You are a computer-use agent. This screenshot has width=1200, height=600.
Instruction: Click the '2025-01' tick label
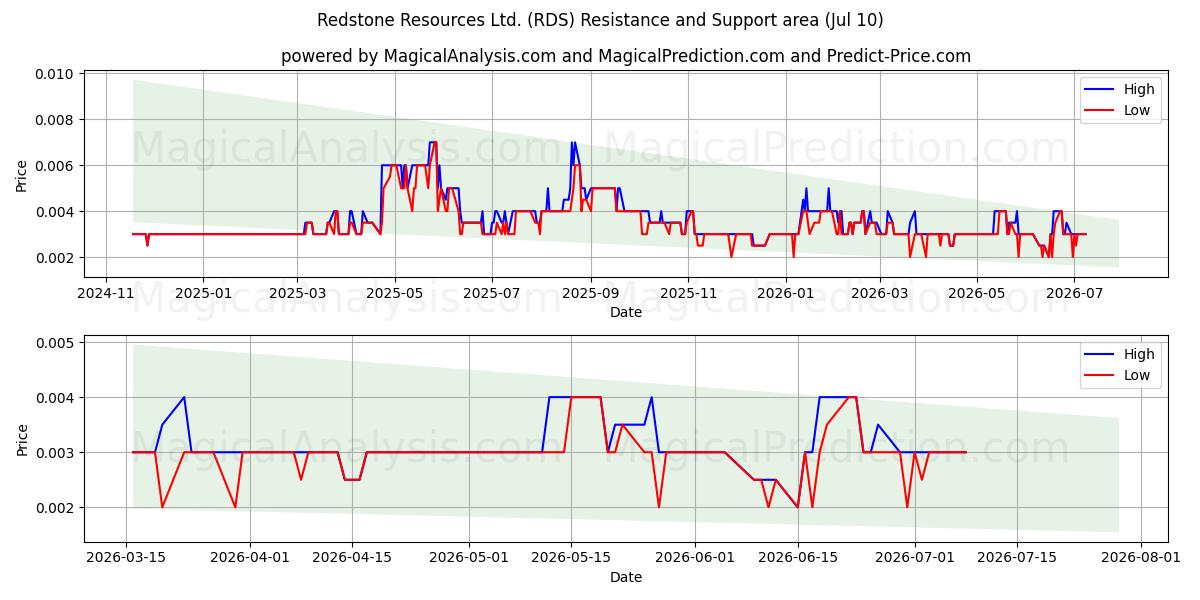pyautogui.click(x=203, y=293)
